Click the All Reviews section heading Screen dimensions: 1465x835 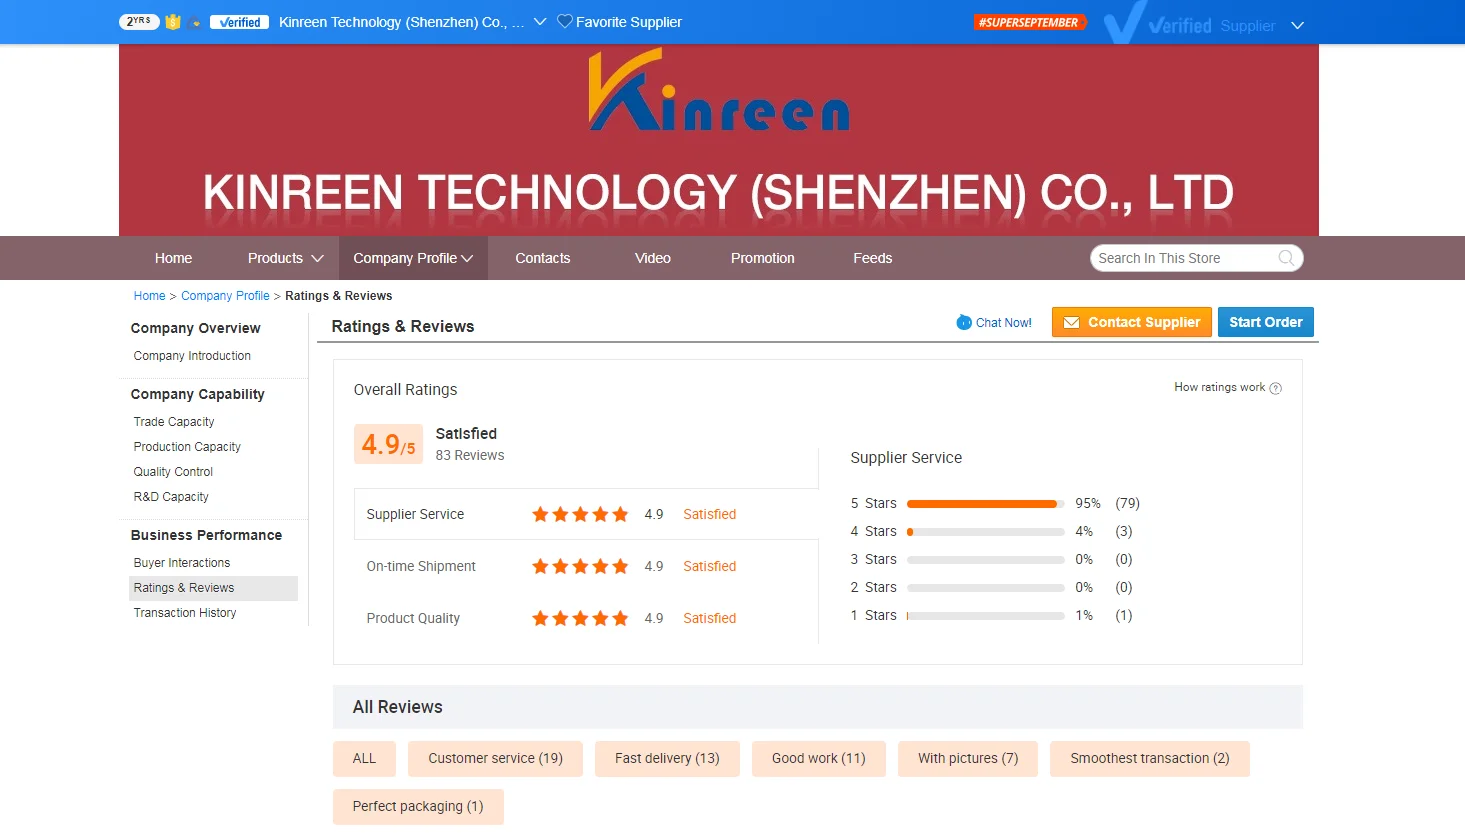(x=398, y=707)
